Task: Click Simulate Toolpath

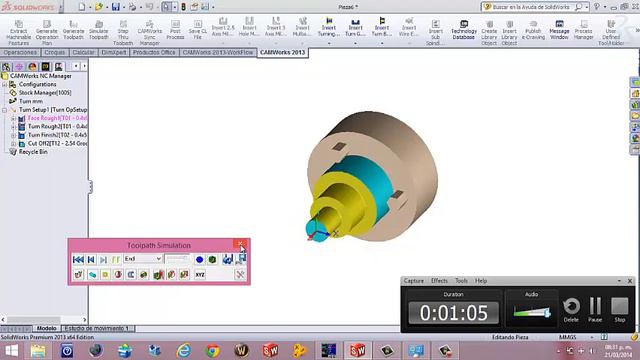Action: [99, 30]
